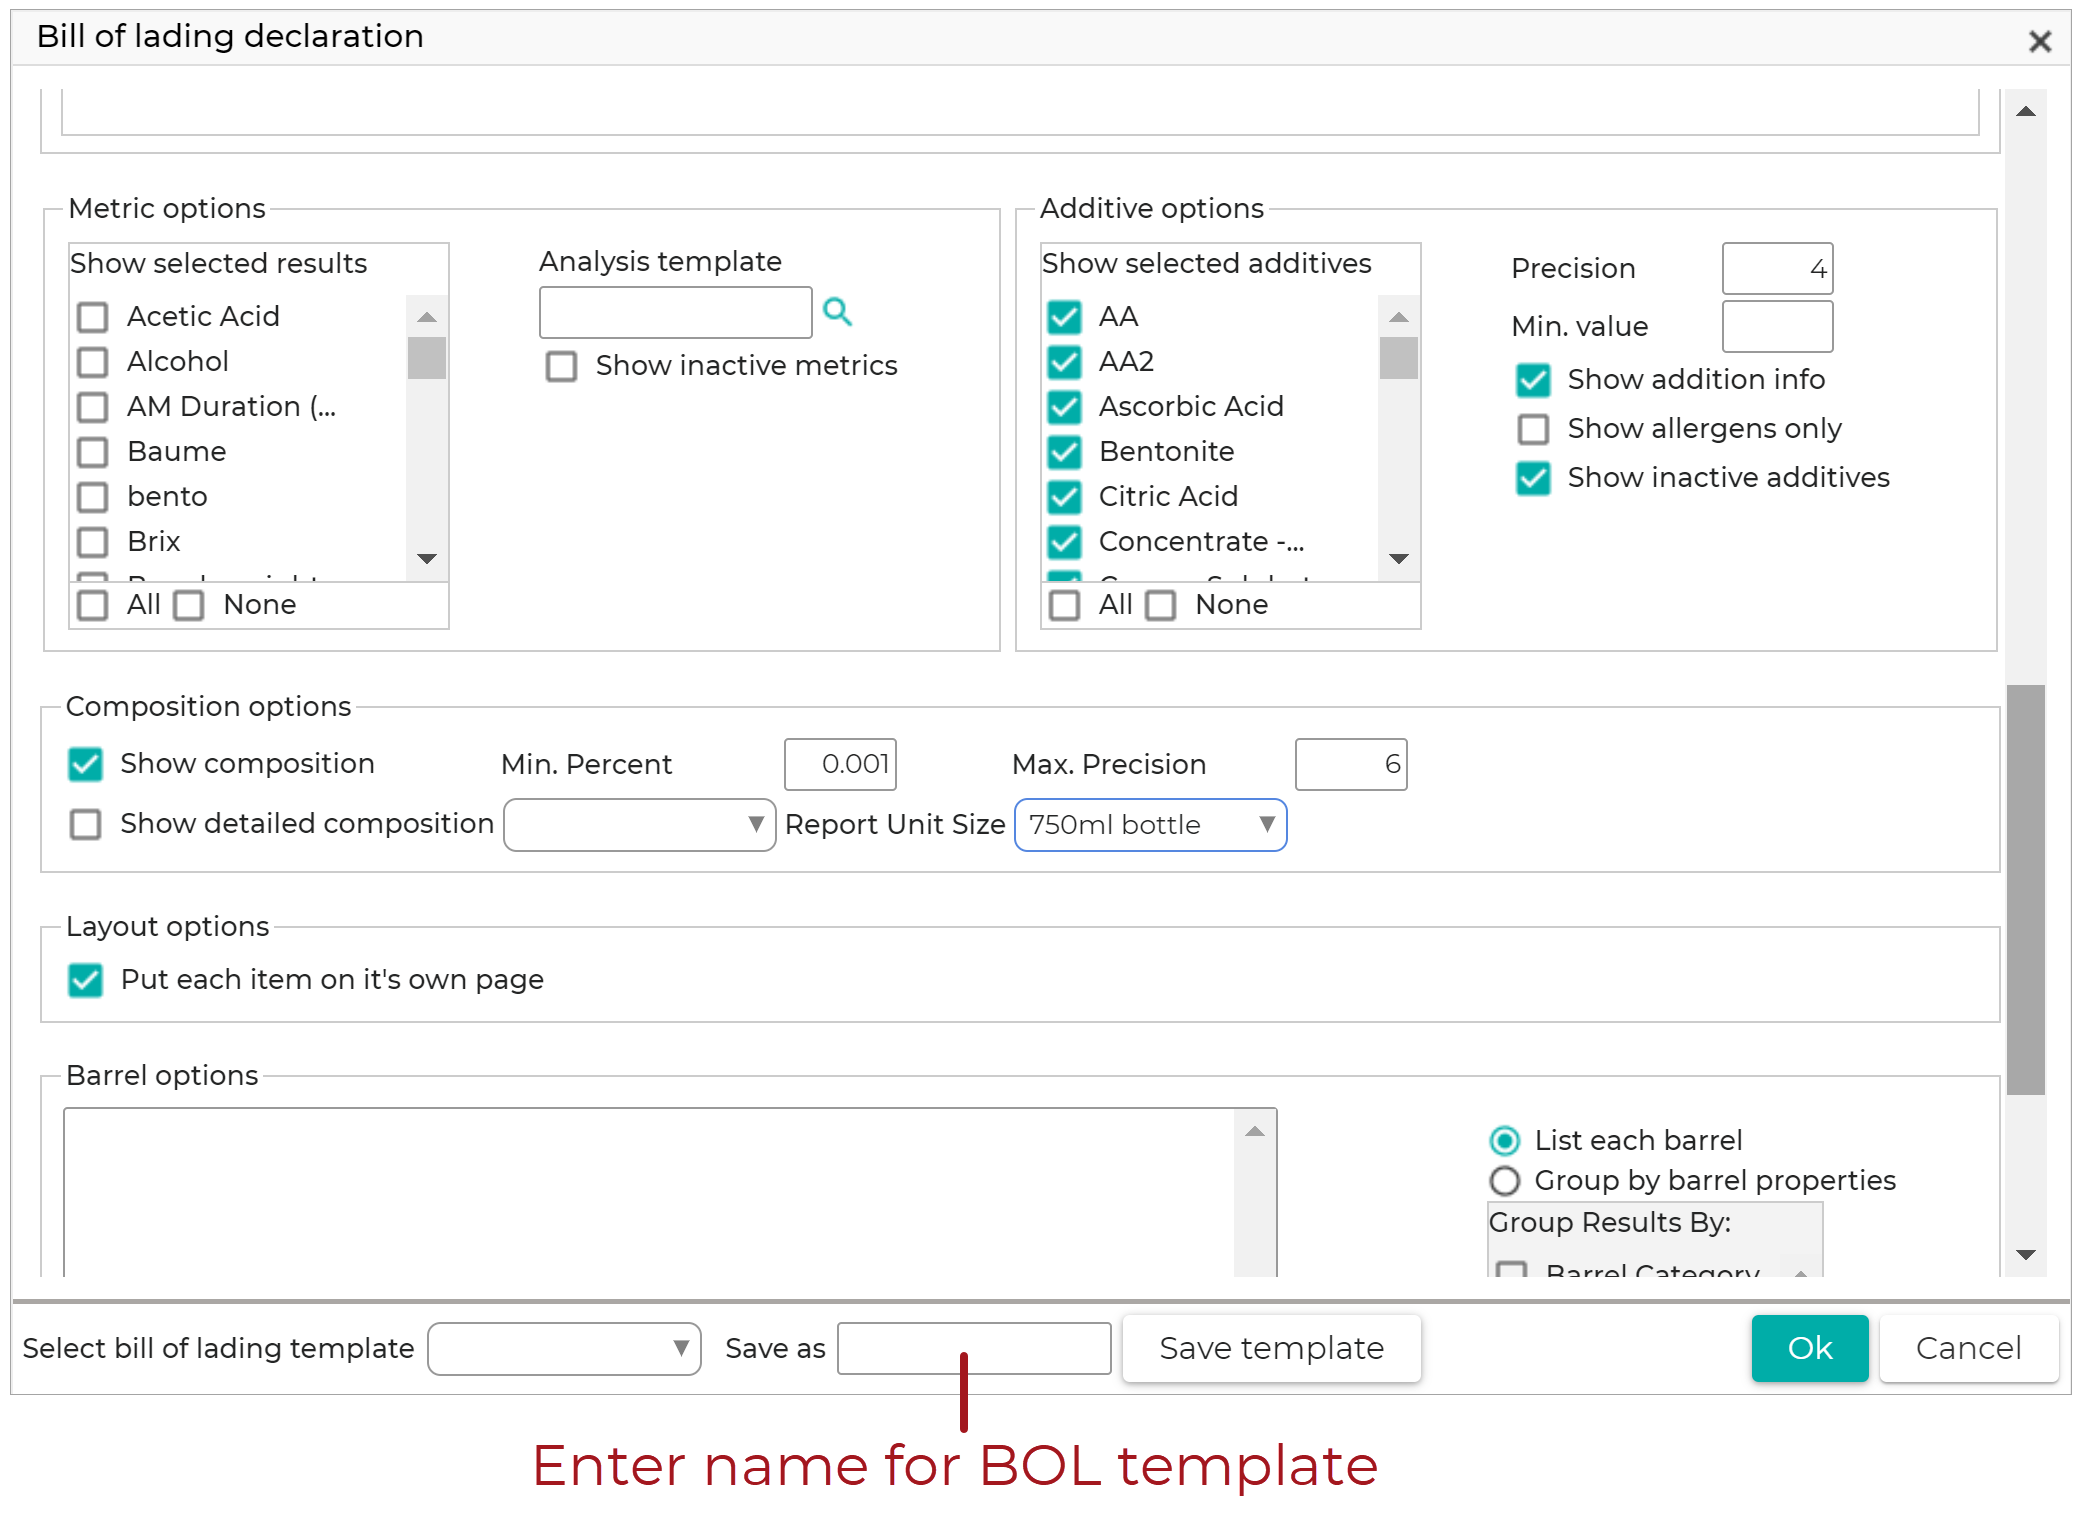
Task: Uncheck Put each item on its own page
Action: [x=86, y=980]
